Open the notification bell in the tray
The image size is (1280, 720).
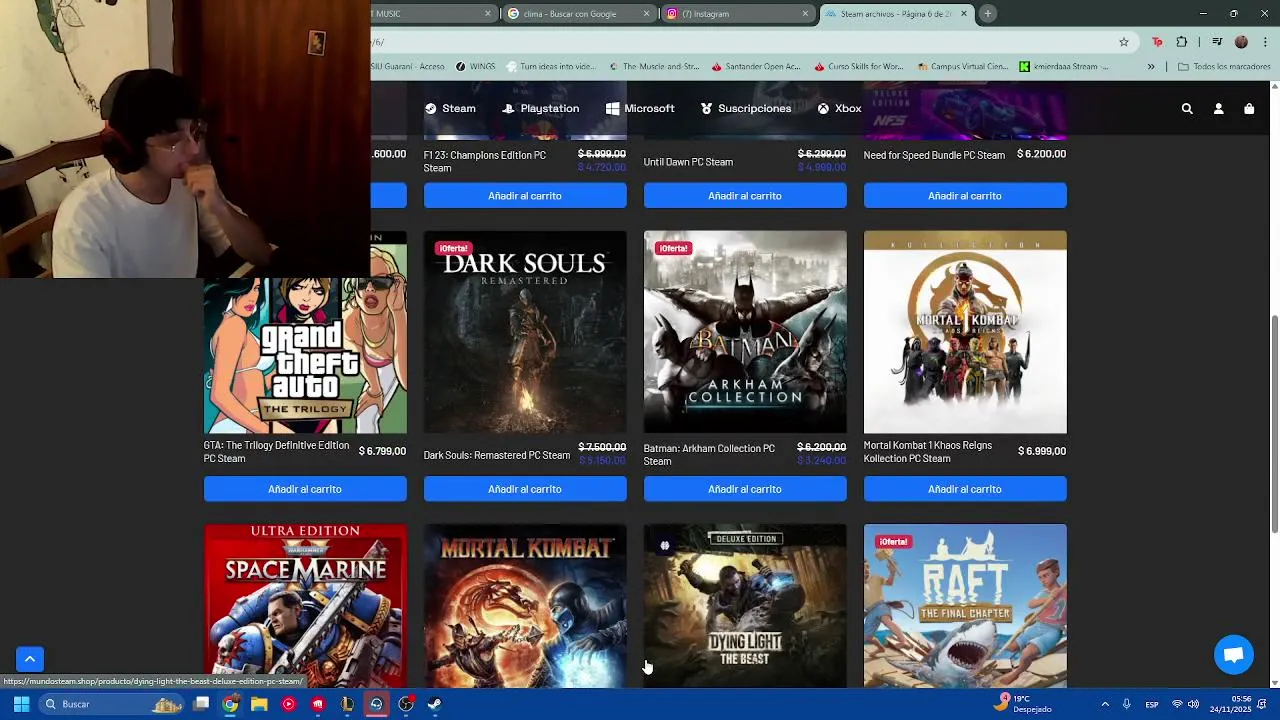click(x=1262, y=704)
